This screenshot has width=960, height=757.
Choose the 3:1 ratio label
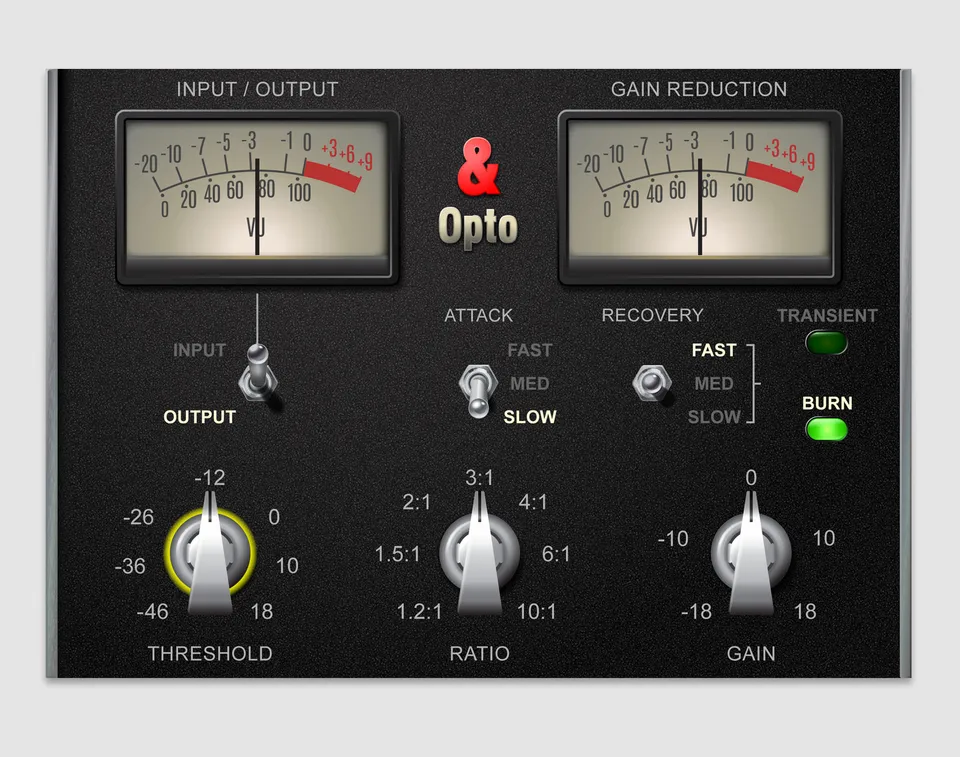click(x=479, y=478)
